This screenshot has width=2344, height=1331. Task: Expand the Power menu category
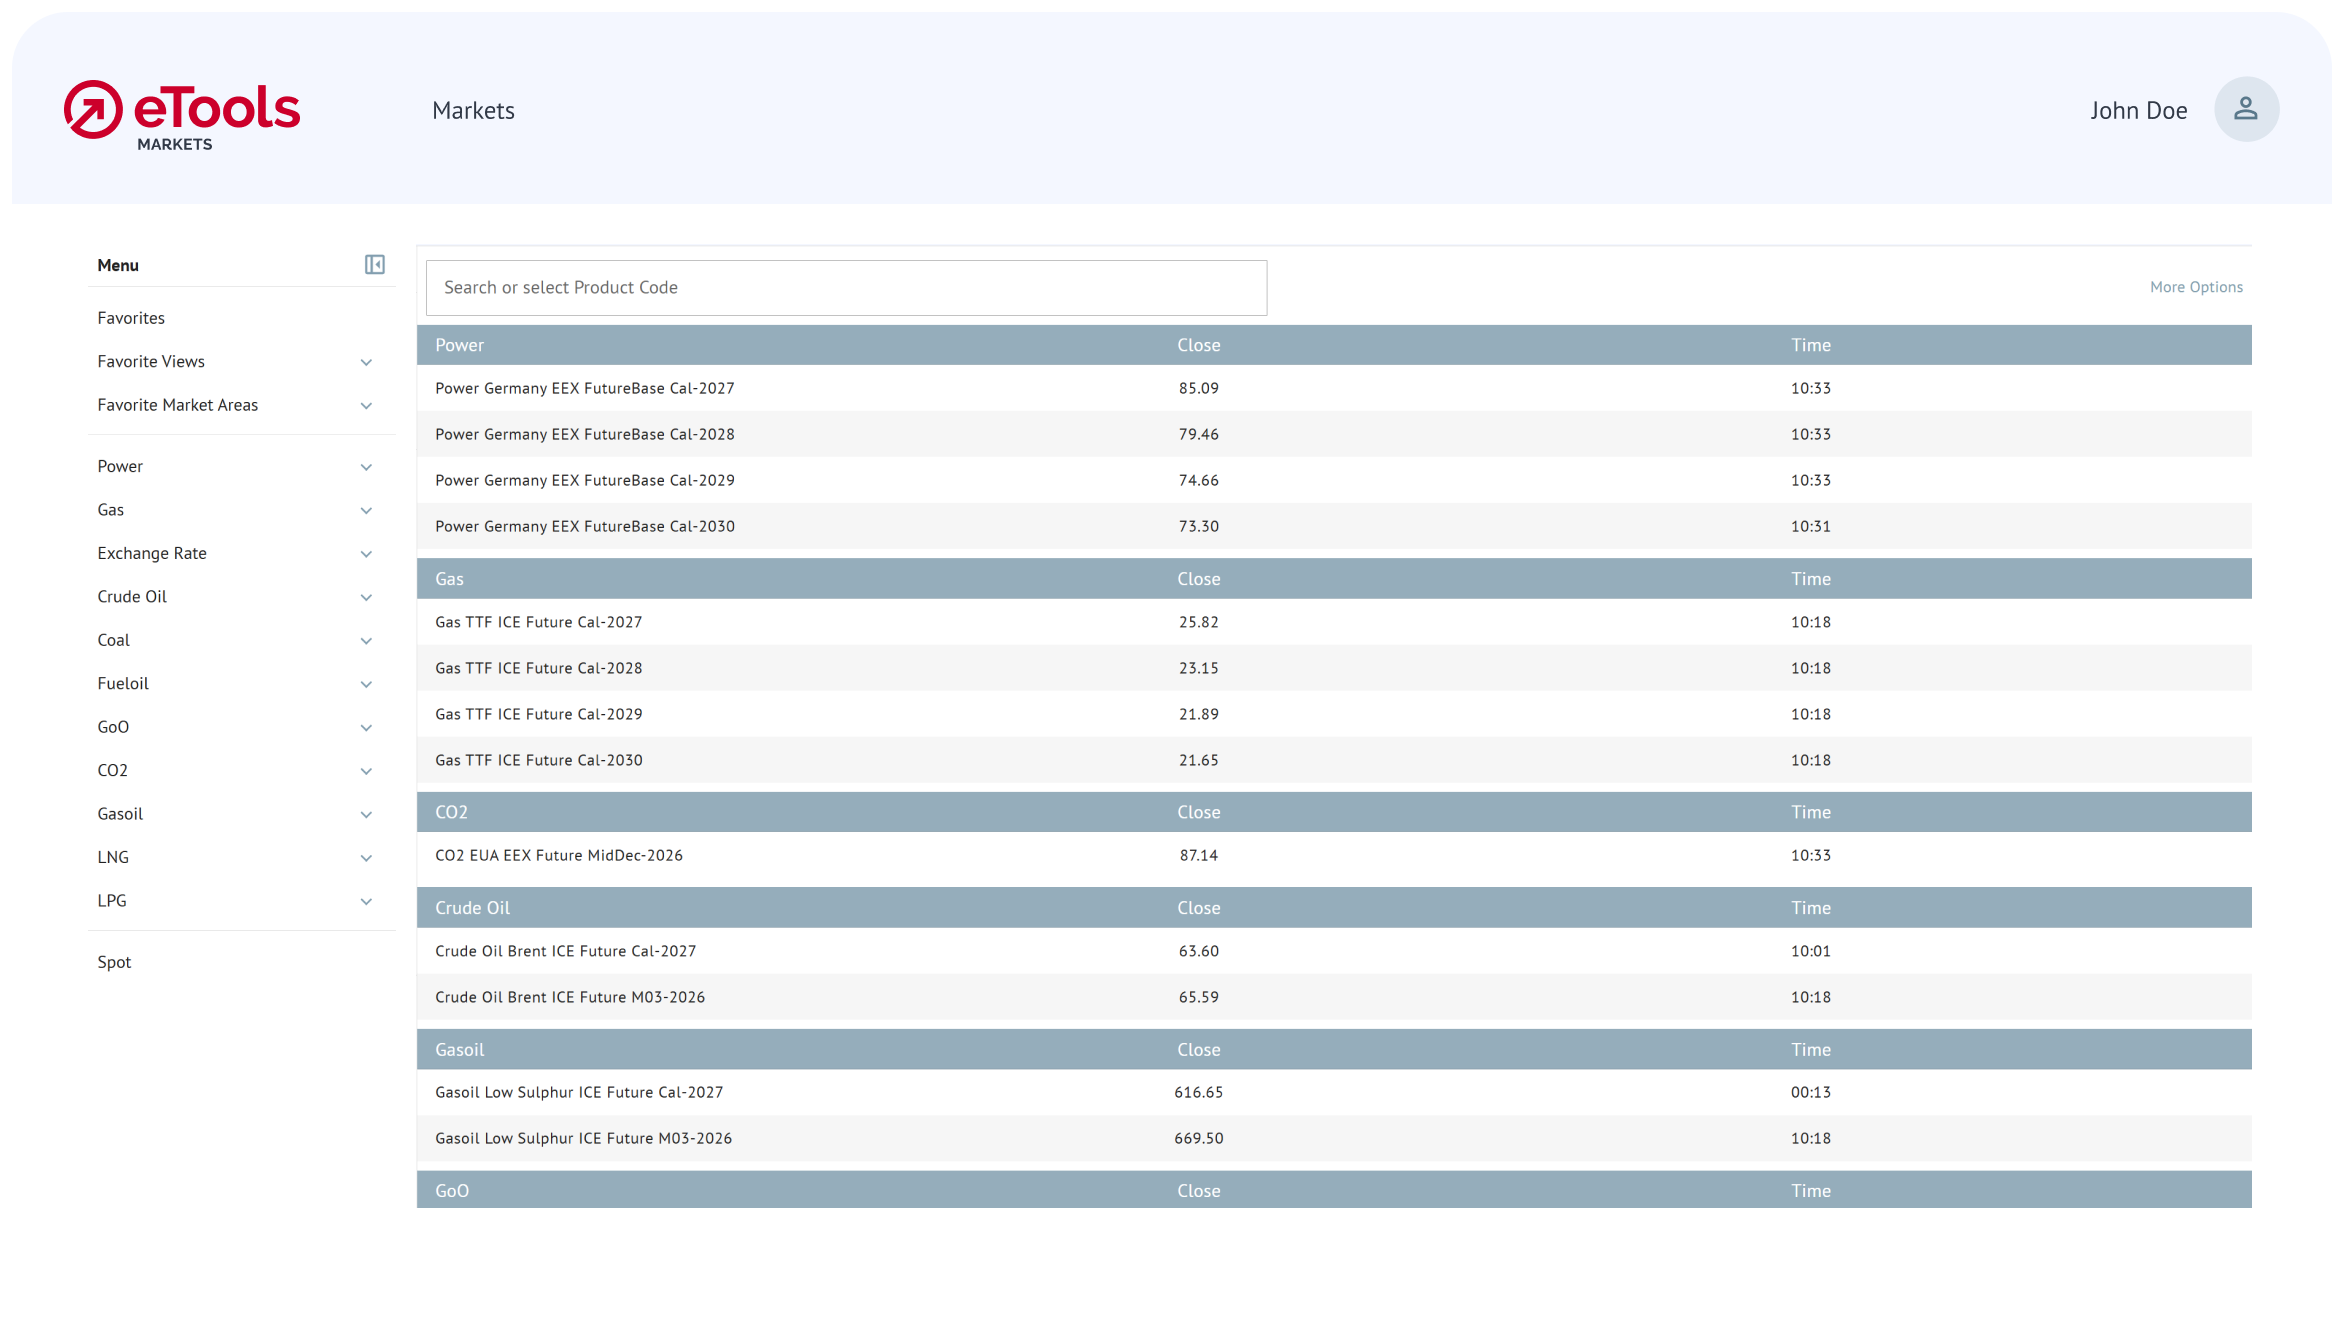[x=366, y=467]
